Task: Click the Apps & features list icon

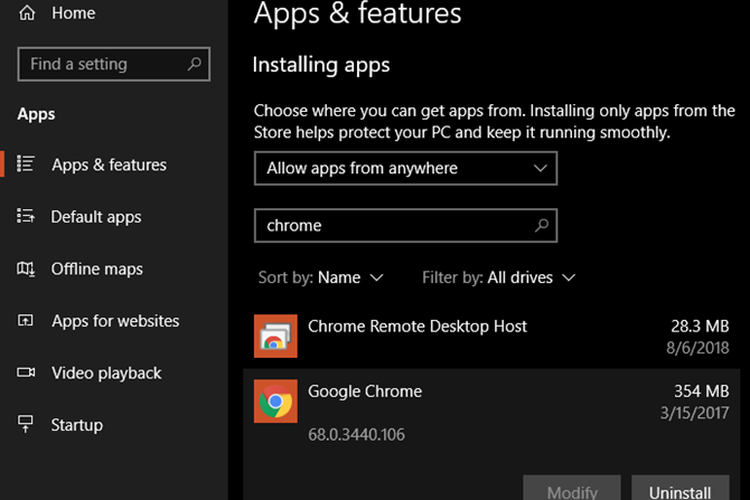Action: point(27,165)
